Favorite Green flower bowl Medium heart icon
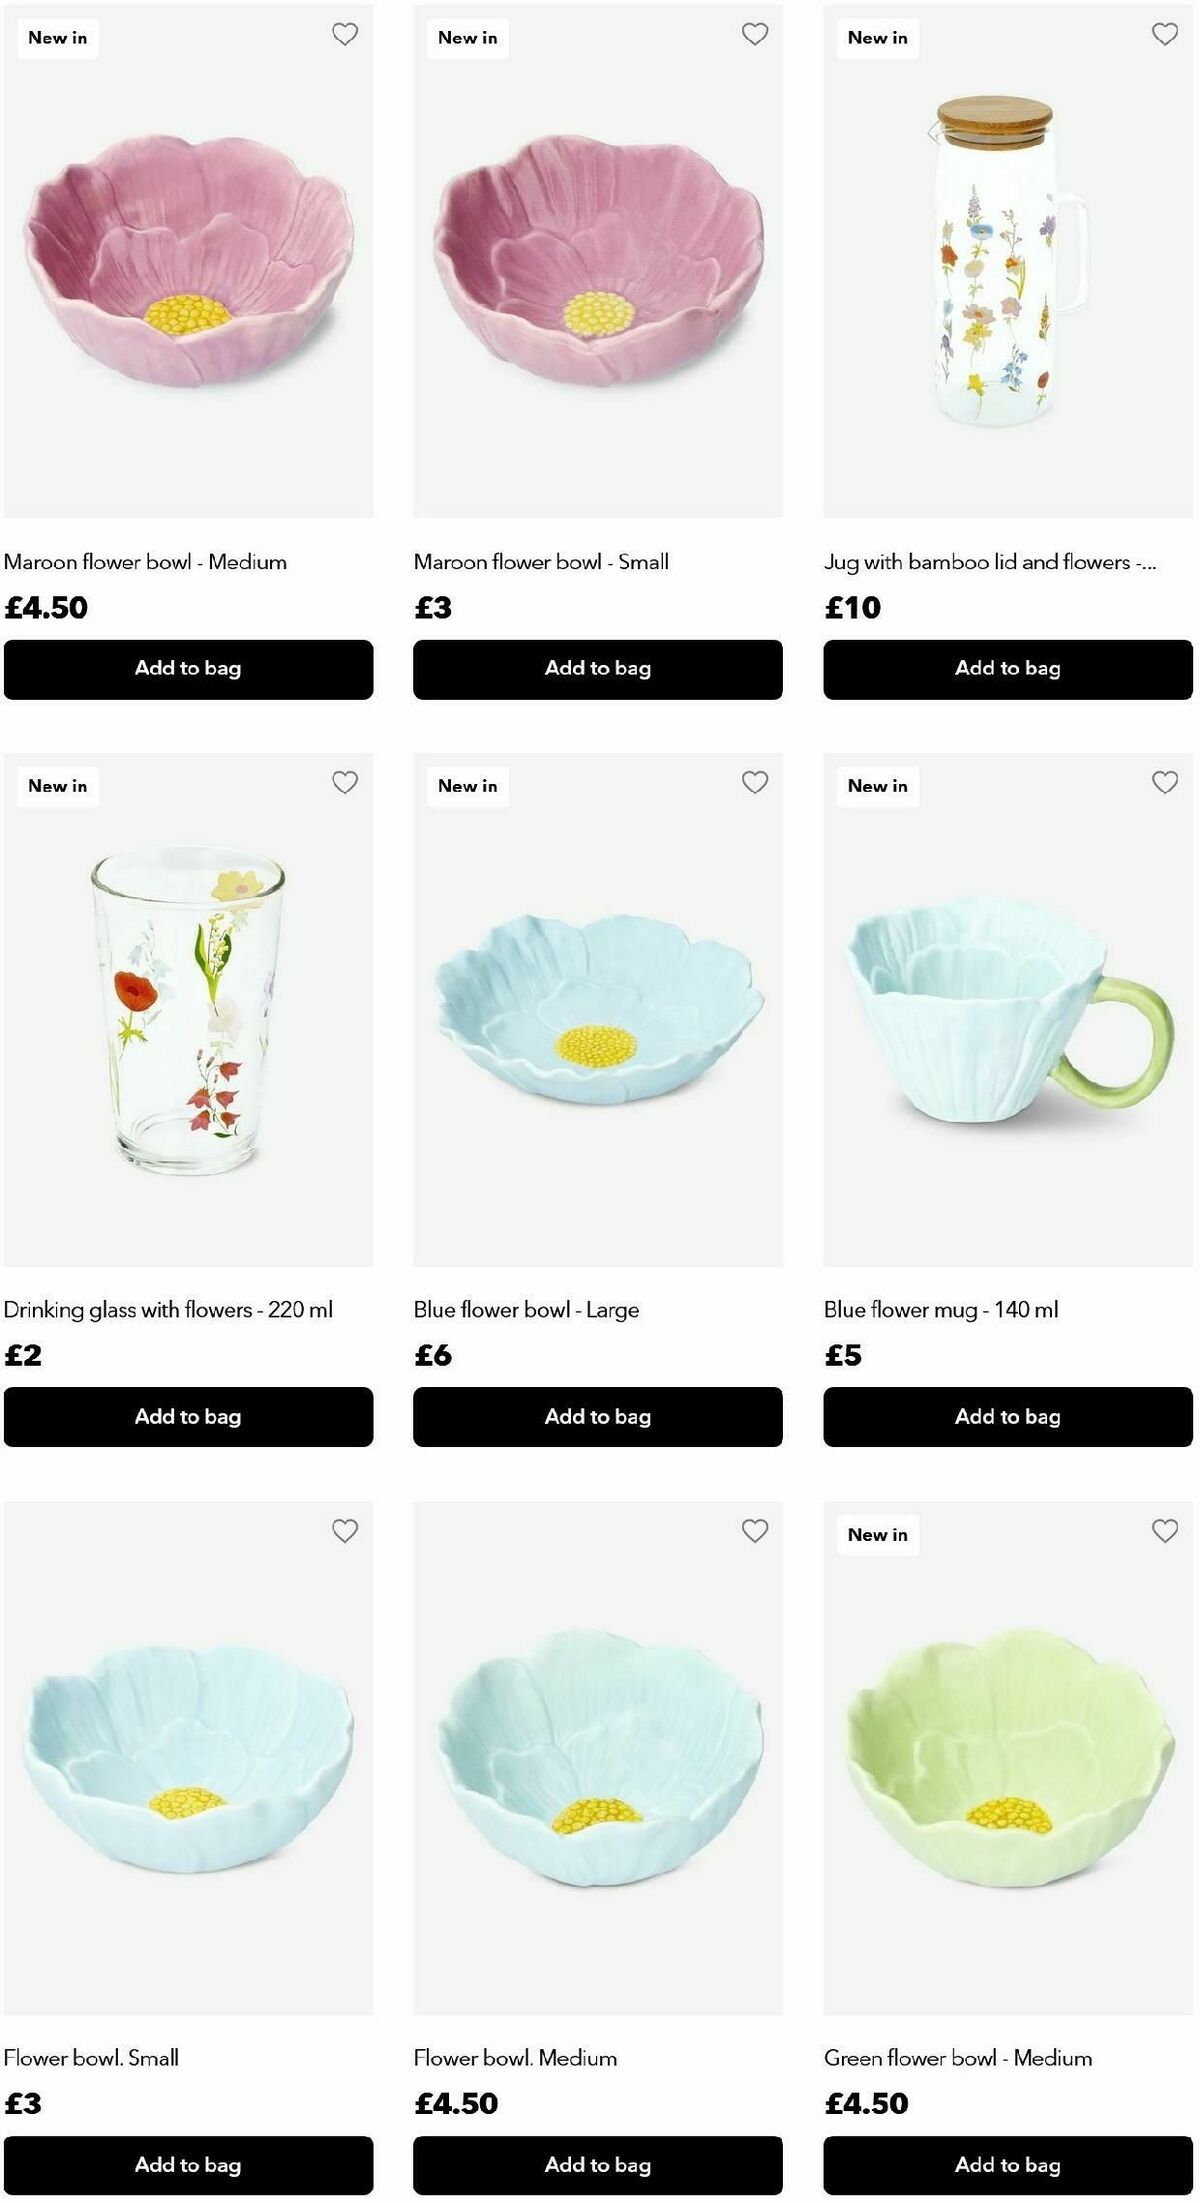 pyautogui.click(x=1165, y=1530)
